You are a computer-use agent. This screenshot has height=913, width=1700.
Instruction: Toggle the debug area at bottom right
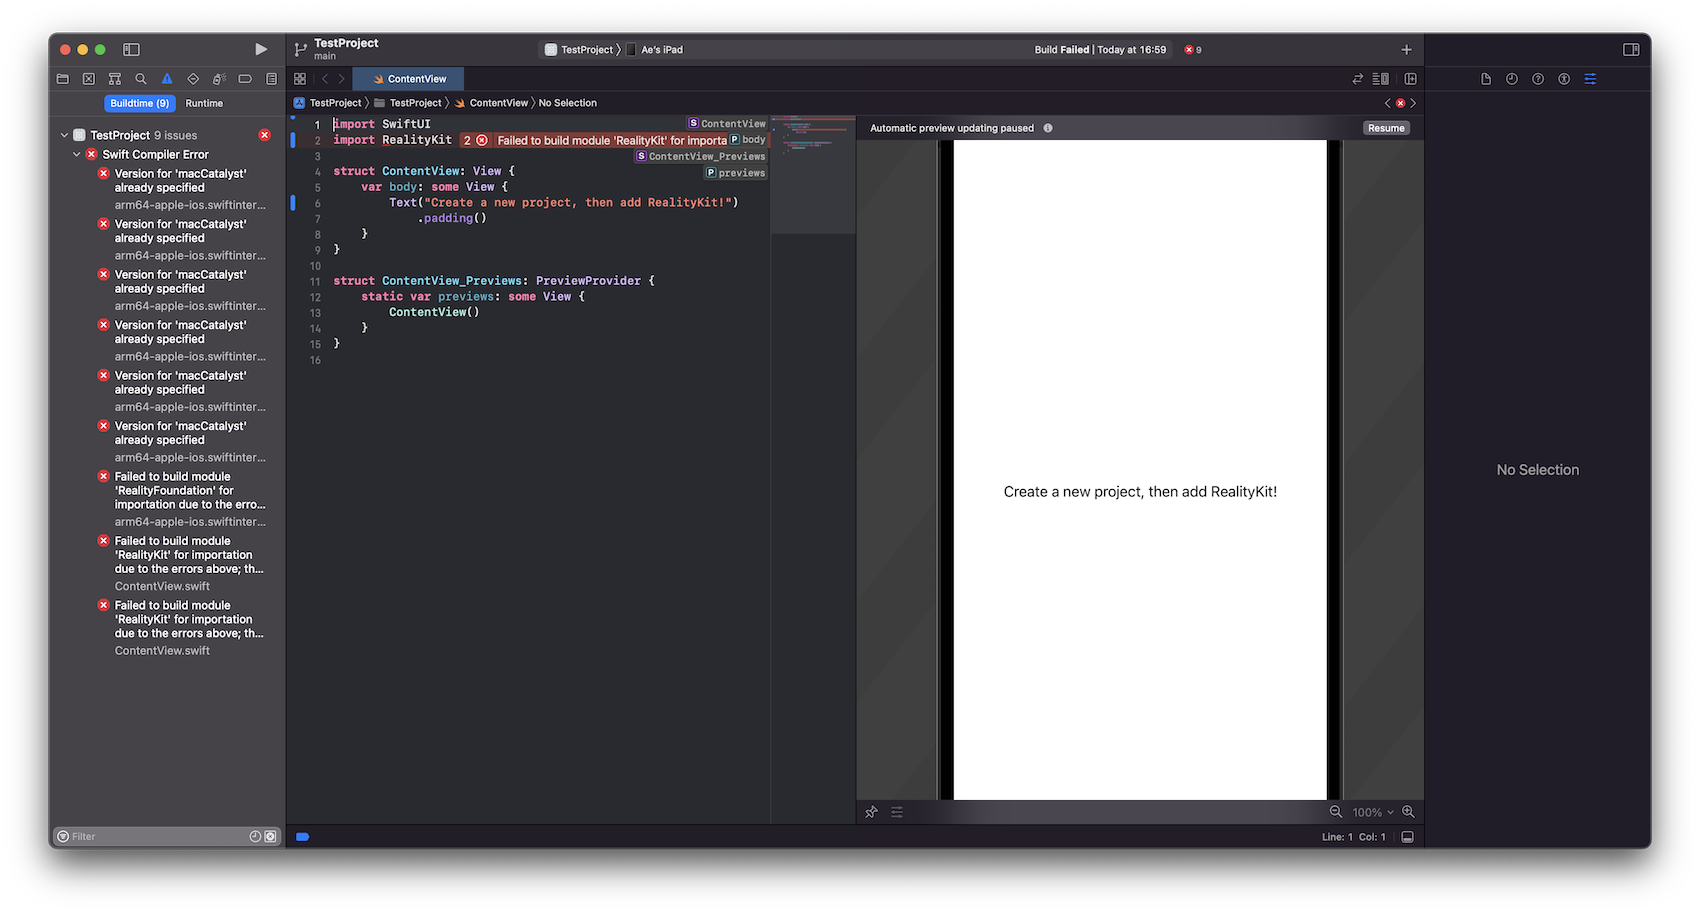point(1407,837)
